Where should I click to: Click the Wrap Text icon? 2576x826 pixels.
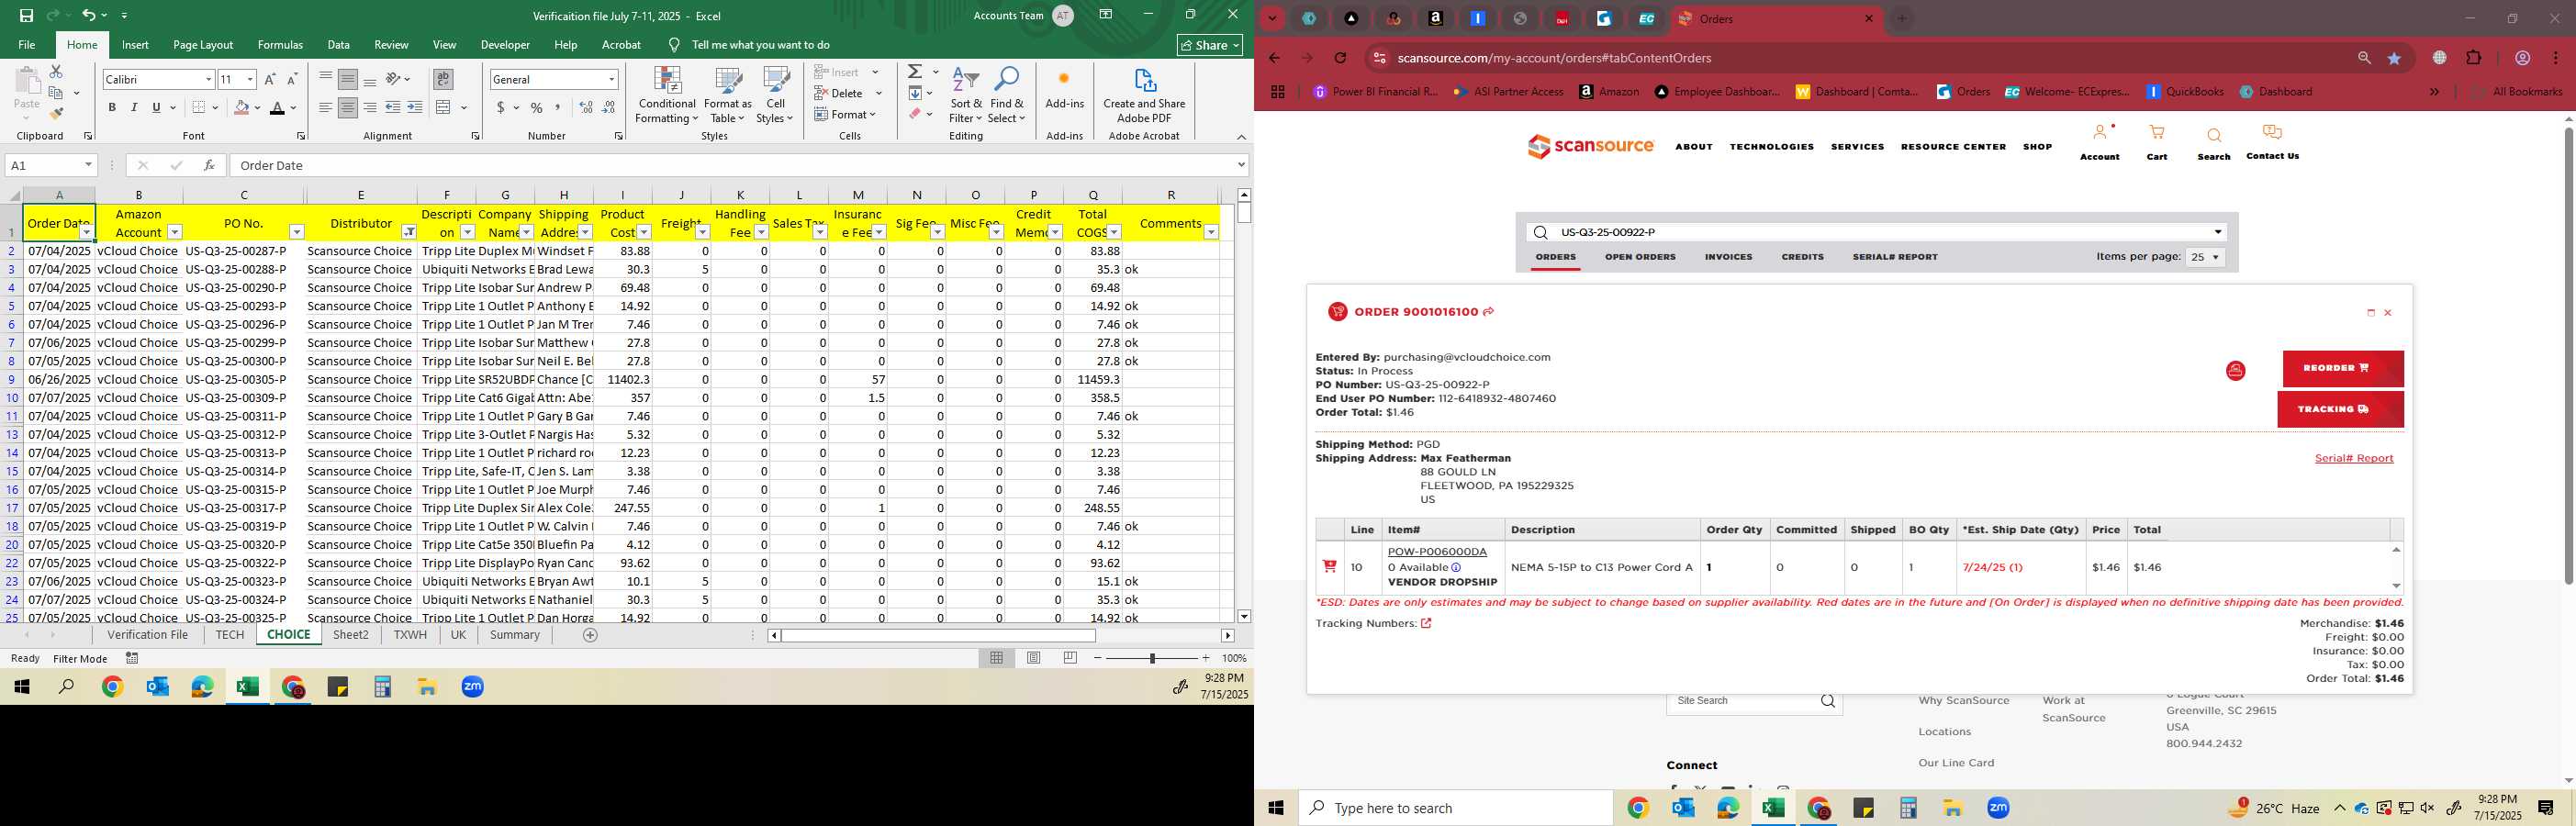pos(443,79)
